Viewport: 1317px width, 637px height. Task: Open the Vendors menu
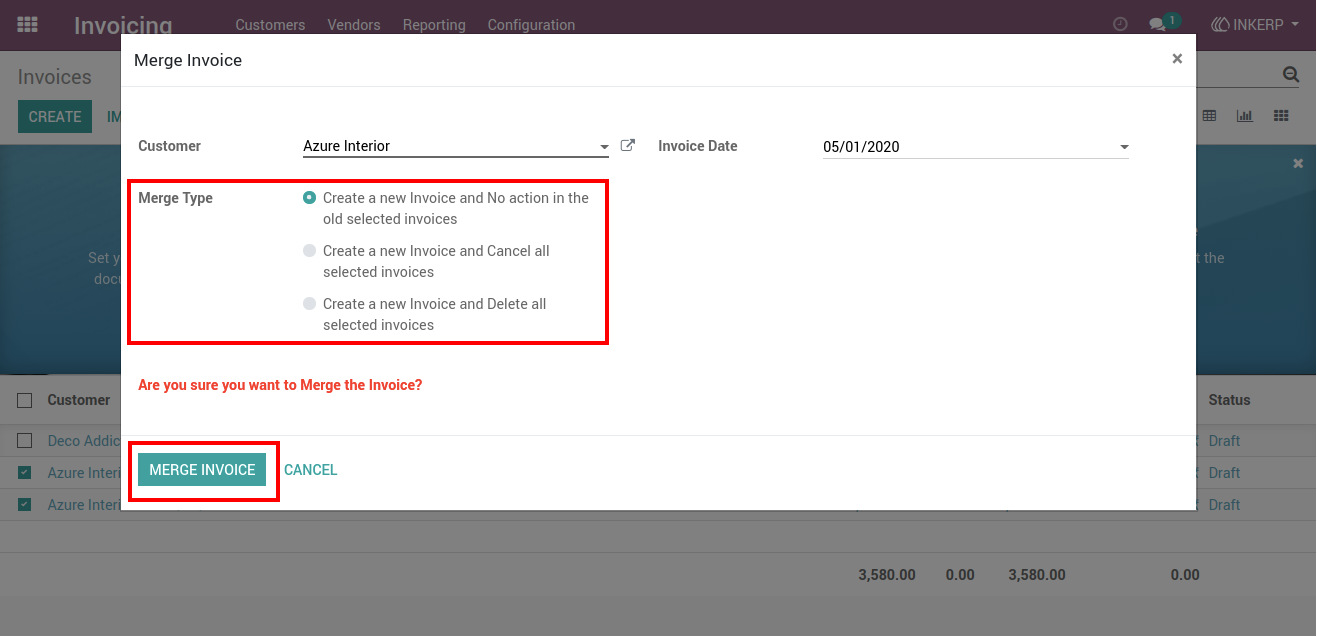point(354,25)
